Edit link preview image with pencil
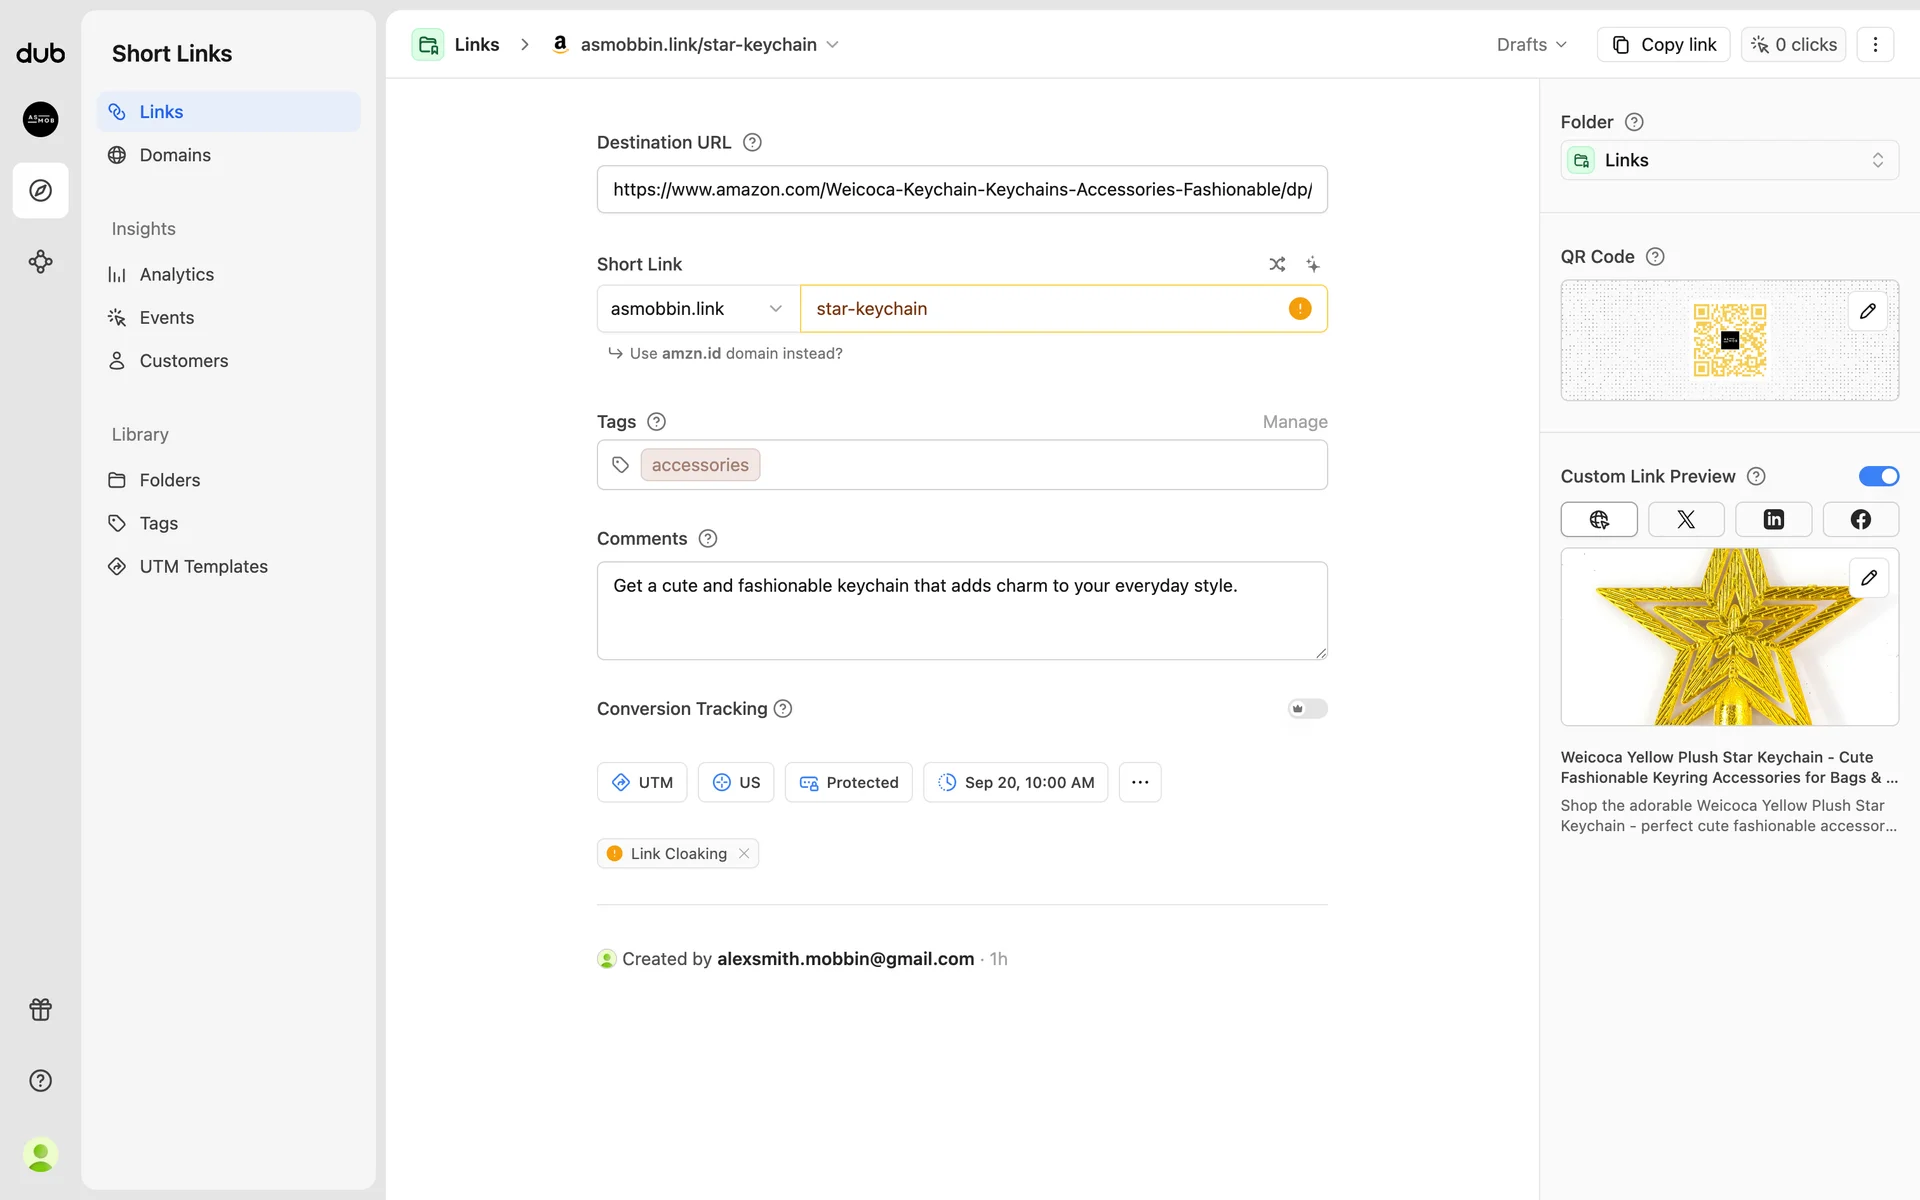Screen dimensions: 1920x1200 [1868, 578]
